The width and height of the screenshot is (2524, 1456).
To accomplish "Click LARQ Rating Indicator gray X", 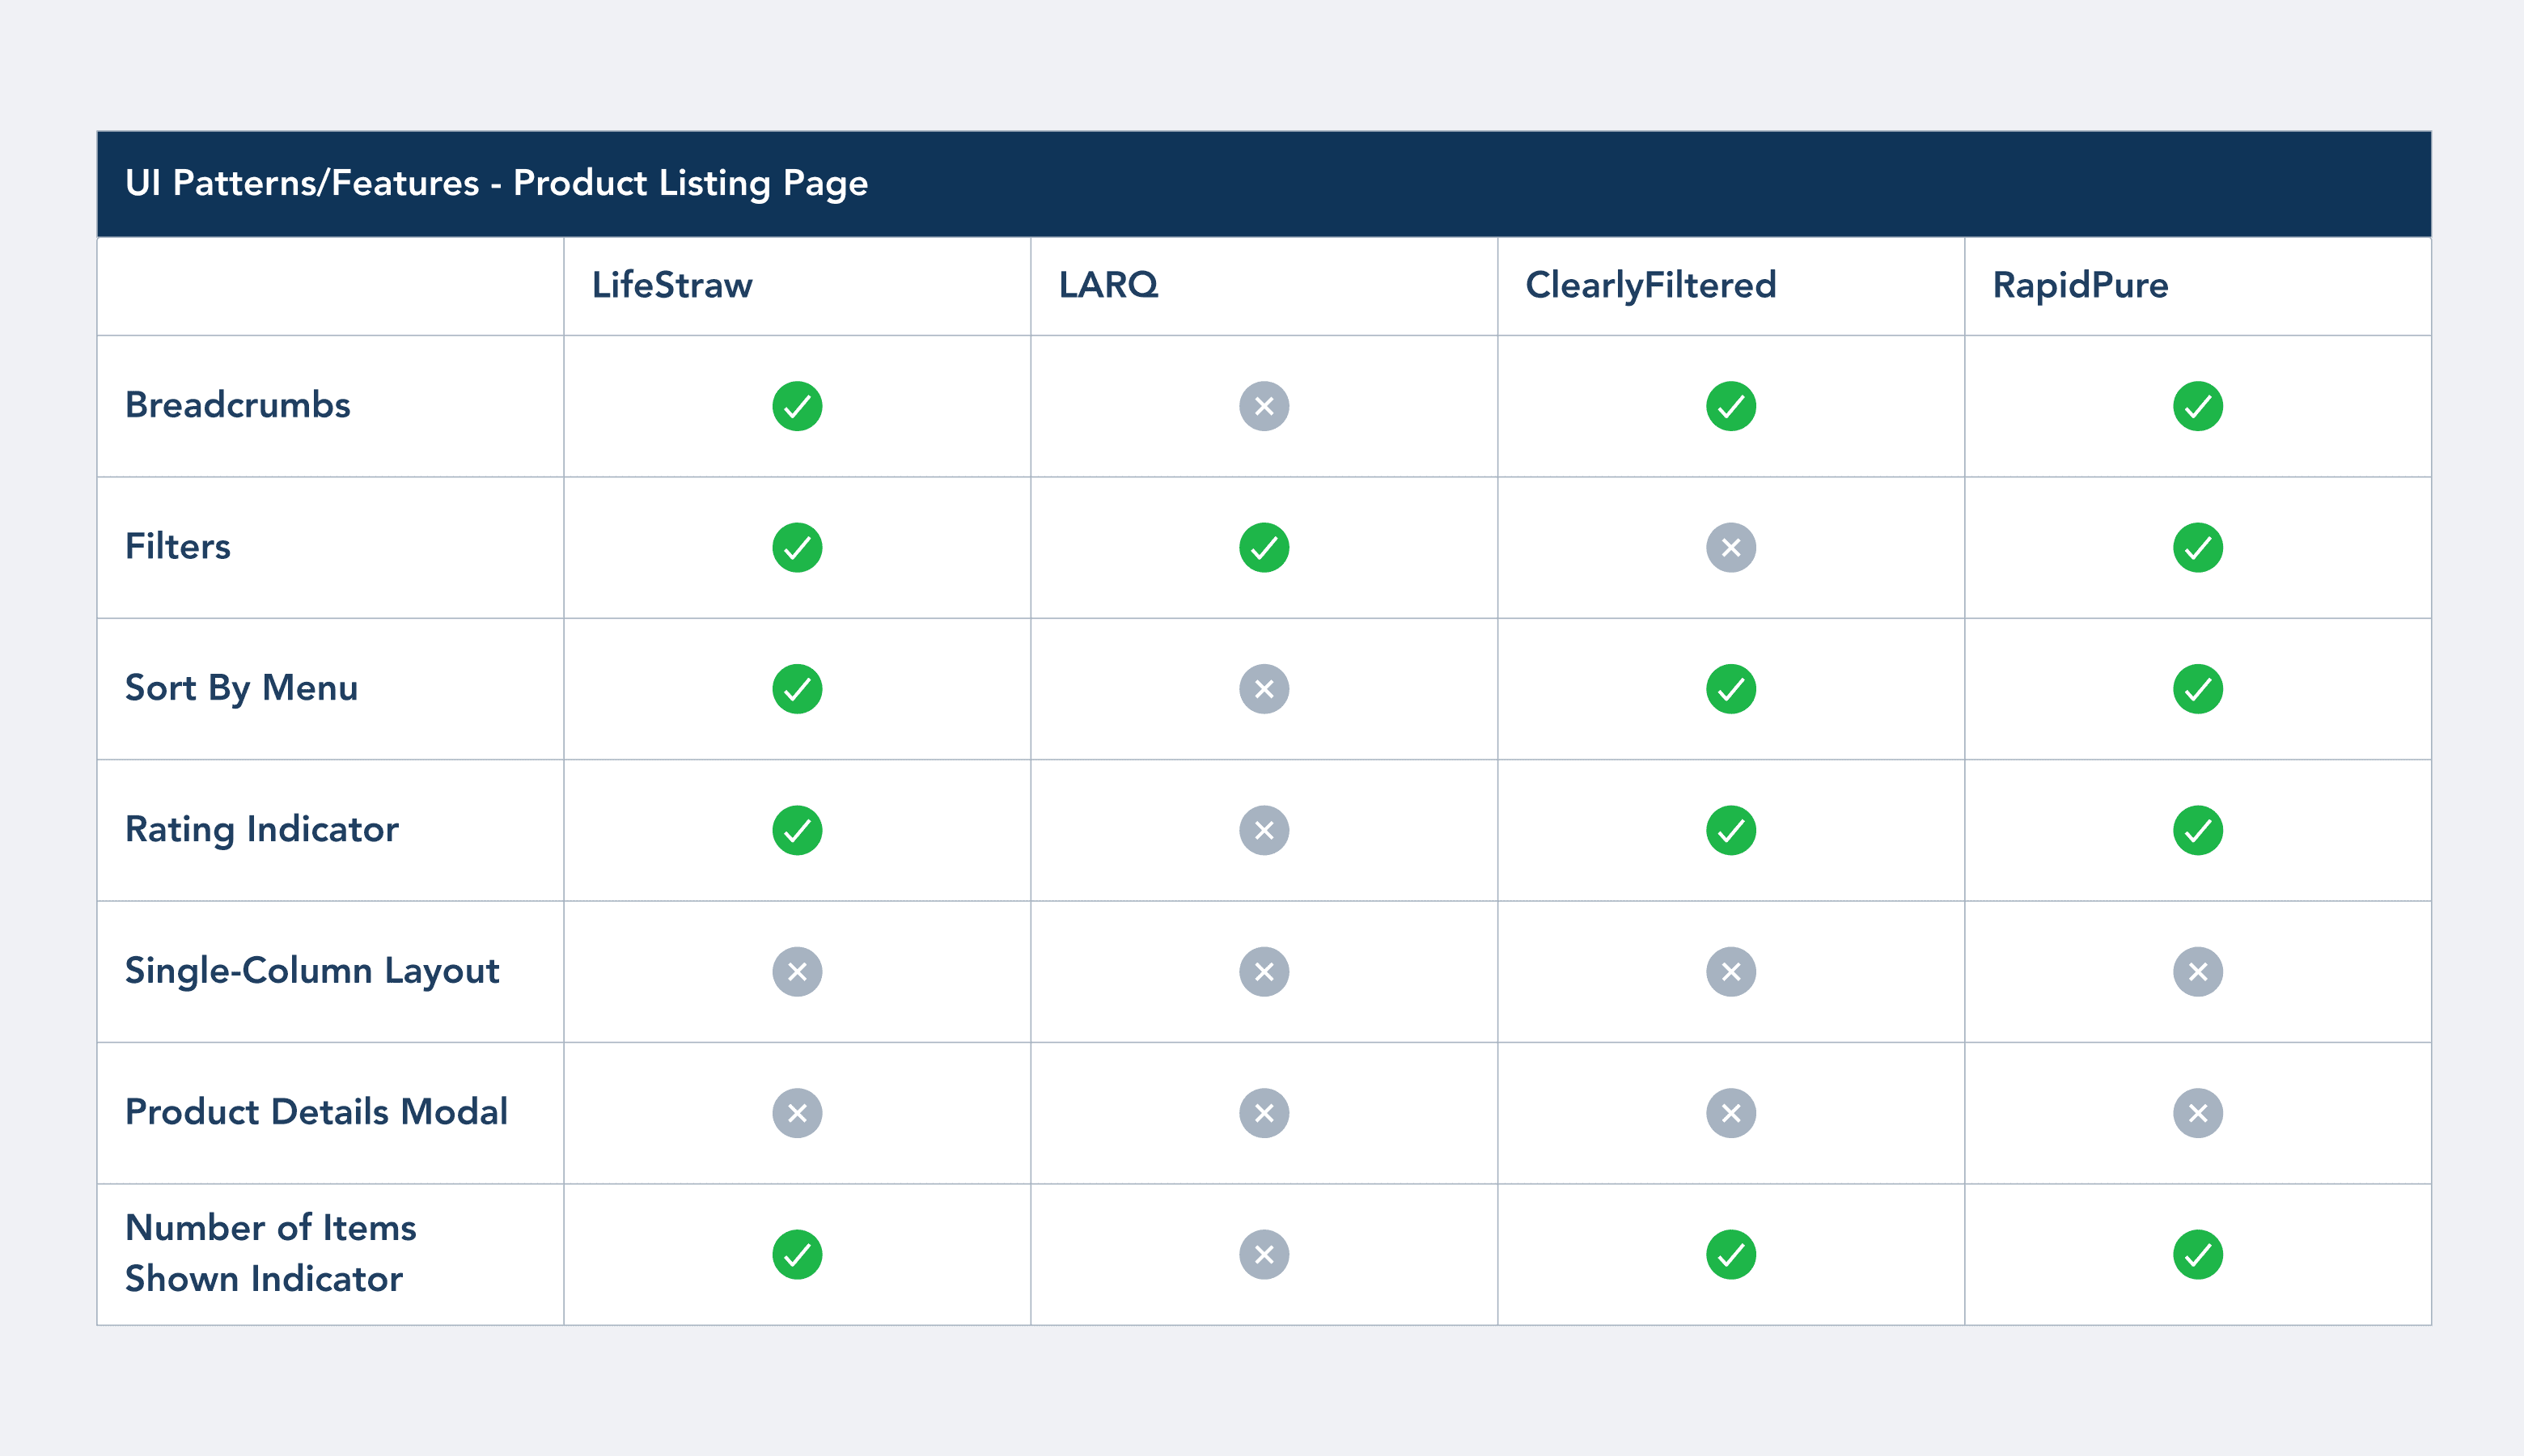I will tap(1264, 830).
